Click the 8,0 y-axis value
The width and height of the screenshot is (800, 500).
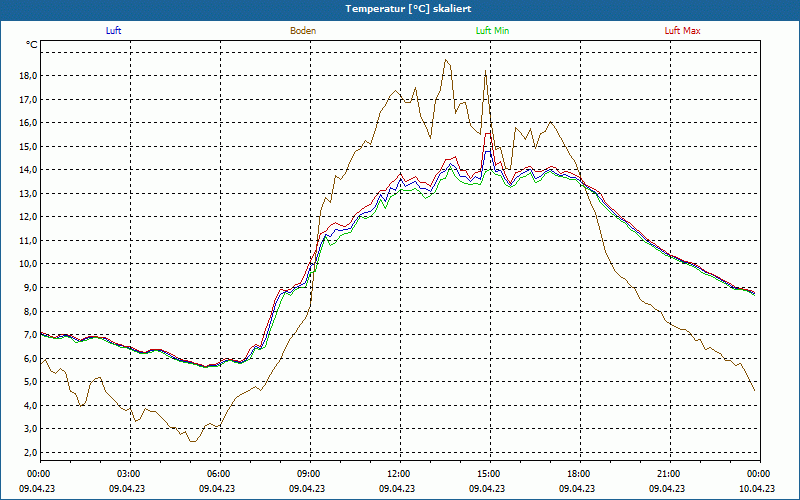[x=30, y=311]
